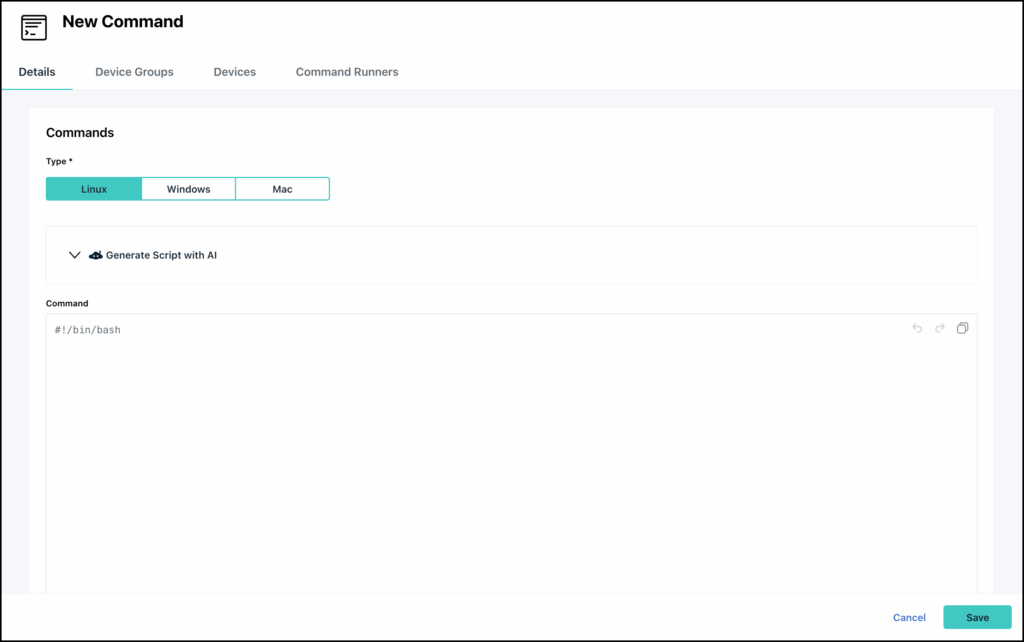Click the terminal script icon next to New Command
1024x642 pixels.
click(33, 27)
